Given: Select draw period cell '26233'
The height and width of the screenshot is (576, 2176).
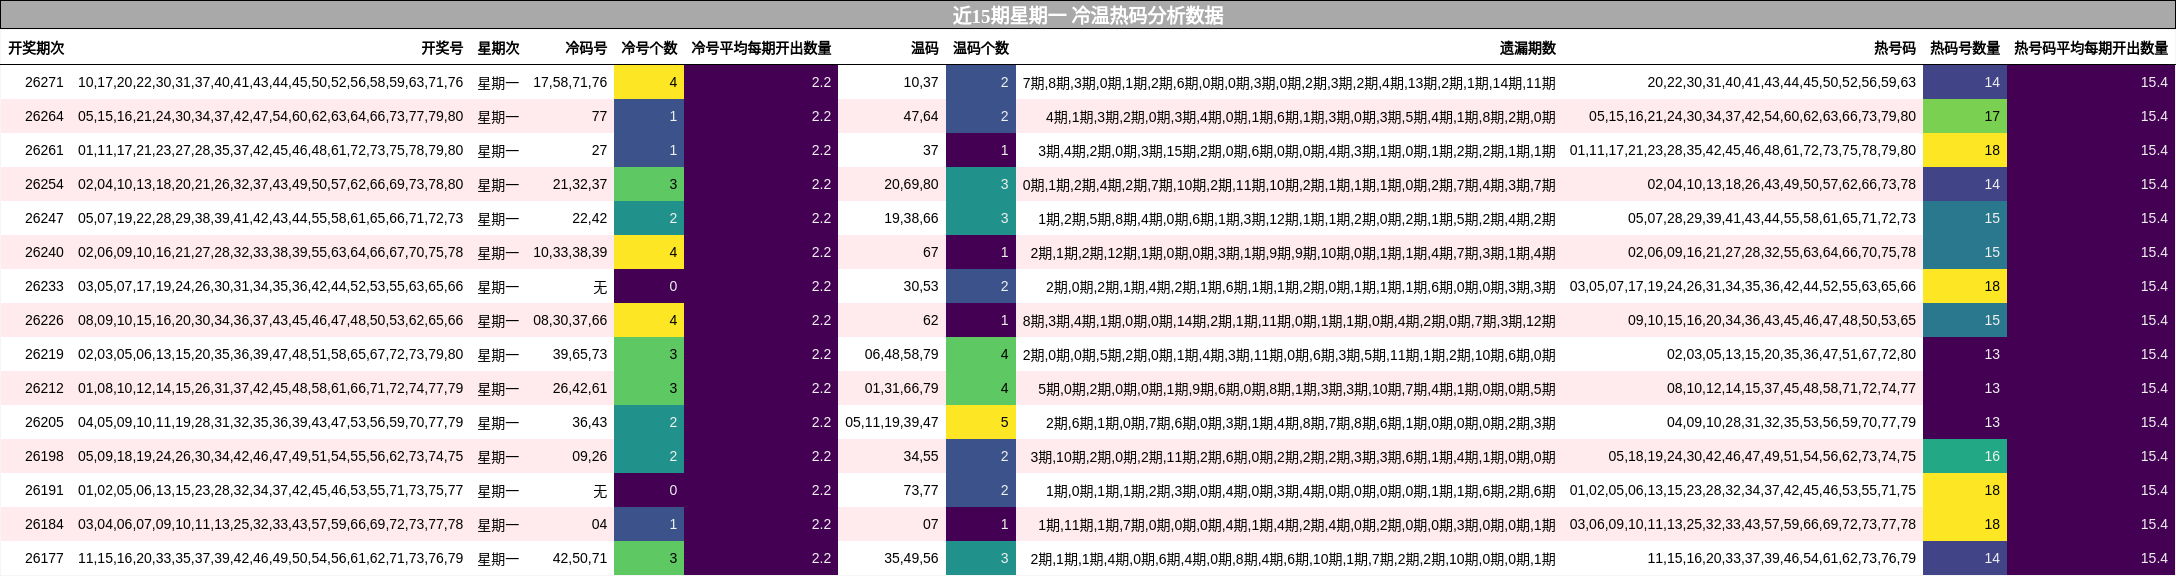Looking at the screenshot, I should click(44, 286).
